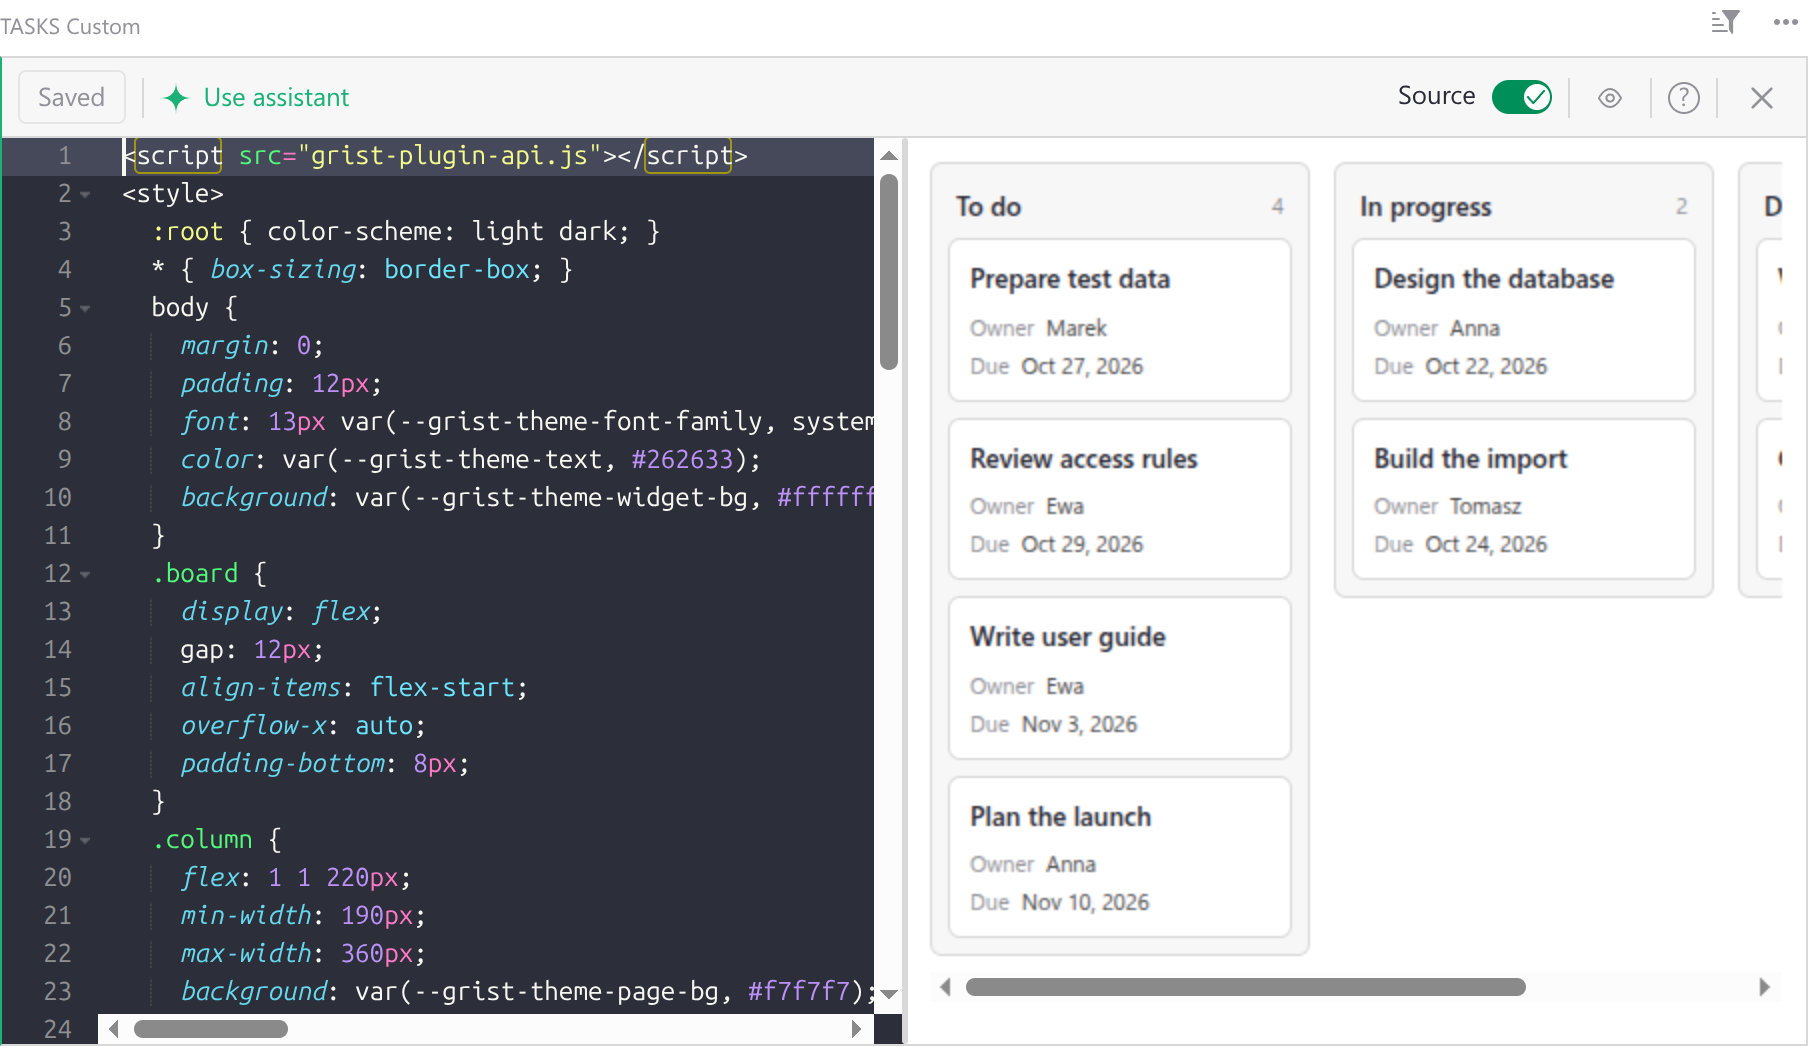Toggle the preview eye icon

1610,98
